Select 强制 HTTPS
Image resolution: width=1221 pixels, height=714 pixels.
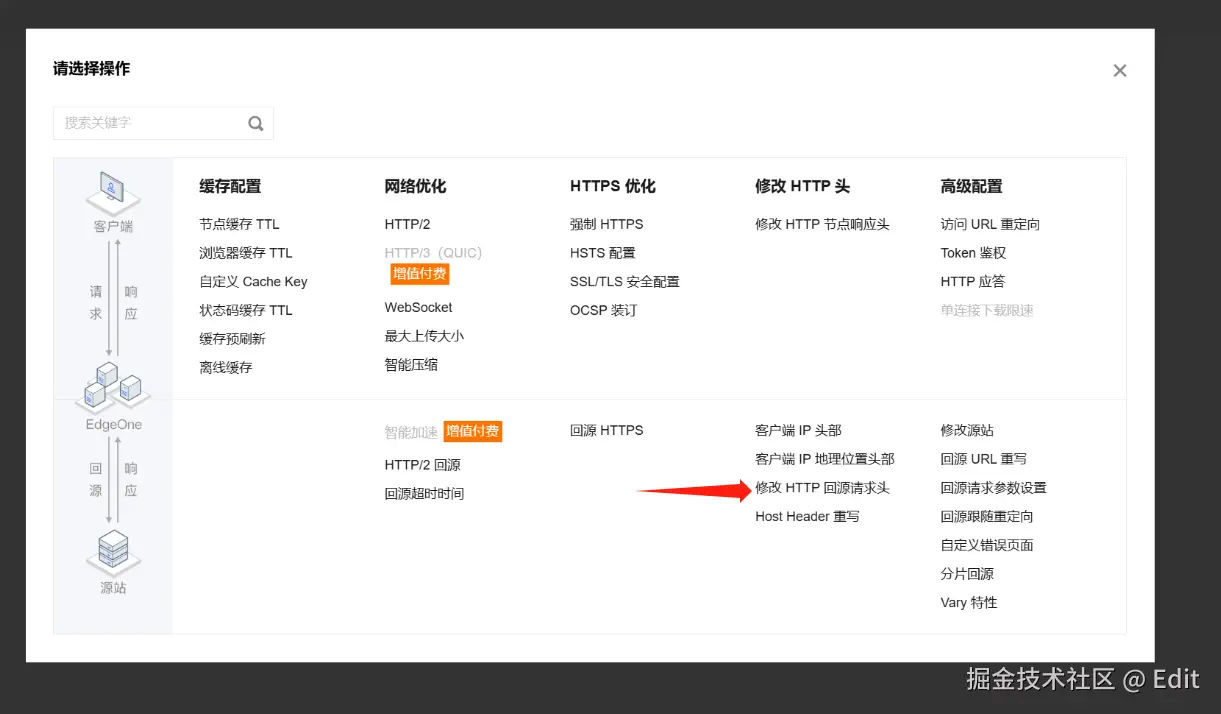pos(607,224)
